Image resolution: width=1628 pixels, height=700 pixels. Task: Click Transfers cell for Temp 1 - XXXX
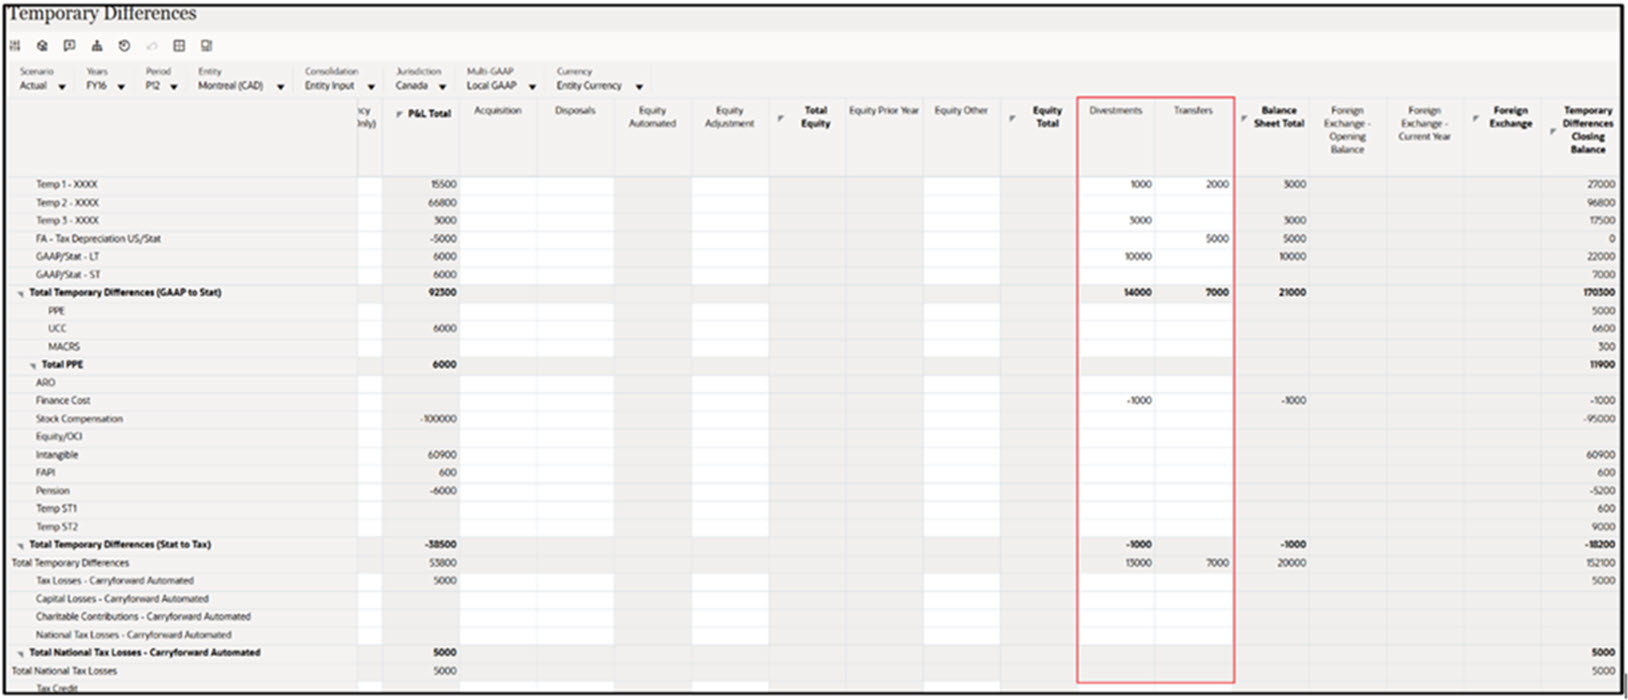pos(1194,185)
